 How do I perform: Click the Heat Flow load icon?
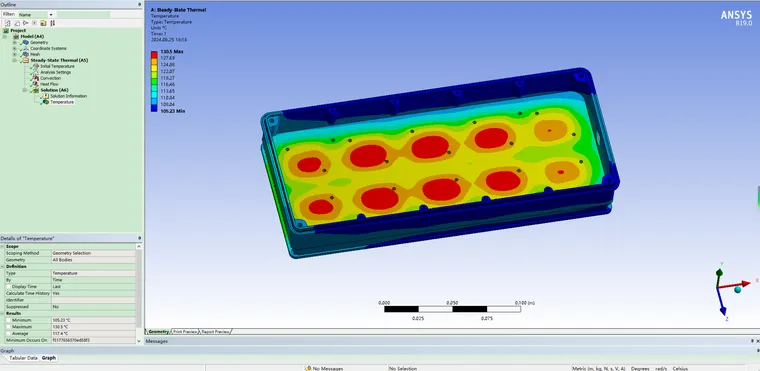click(35, 84)
